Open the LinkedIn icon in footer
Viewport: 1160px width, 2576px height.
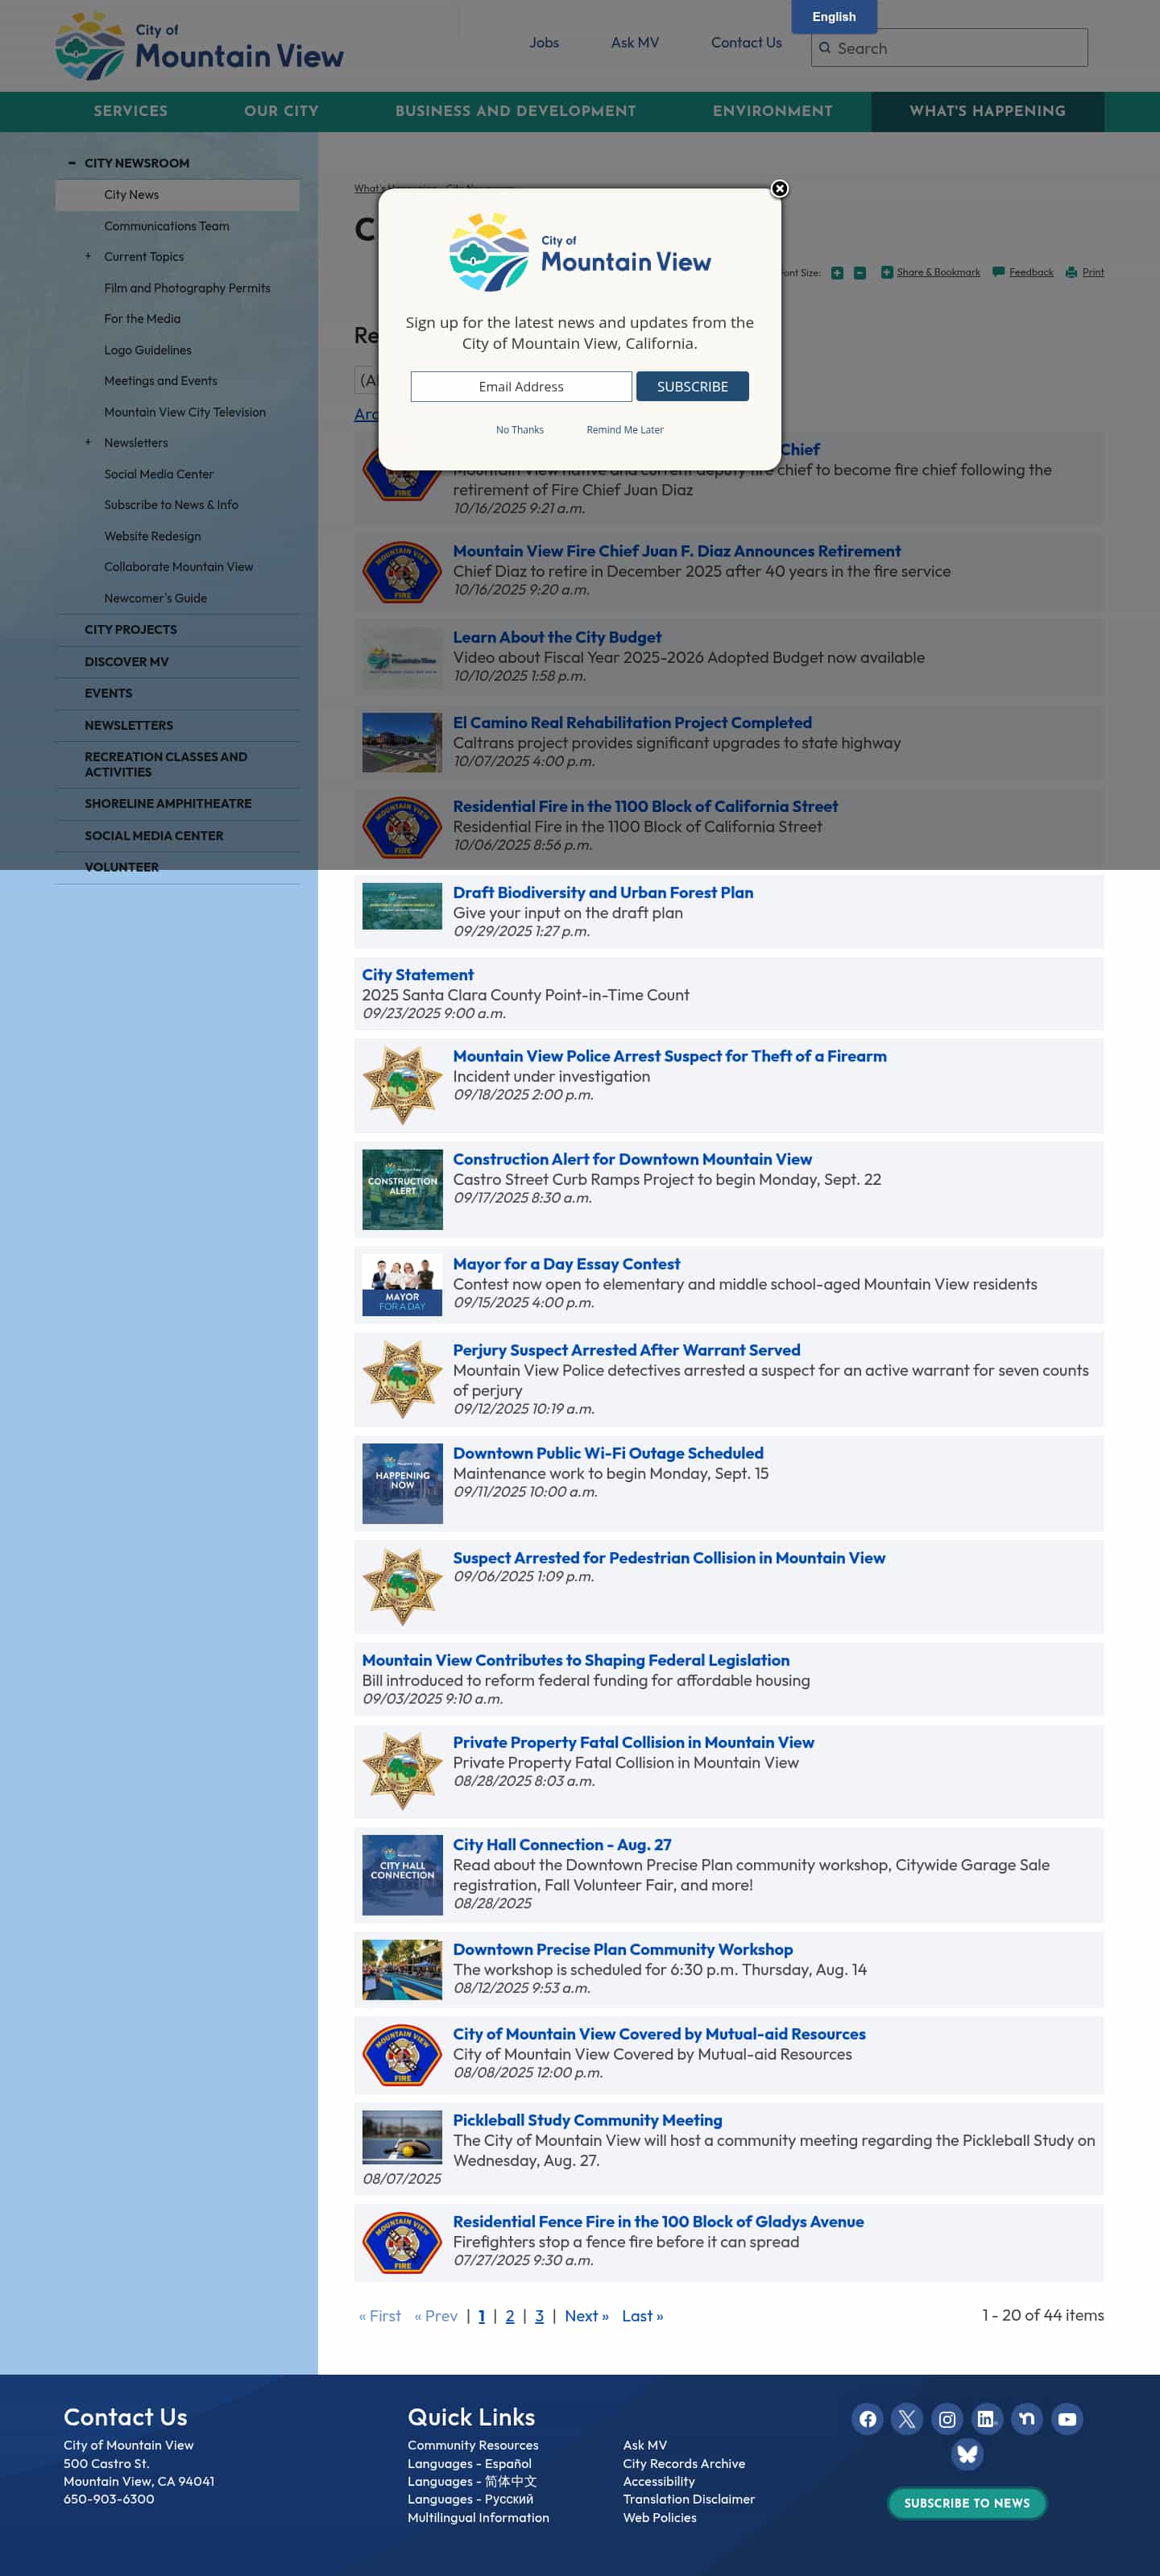point(987,2419)
